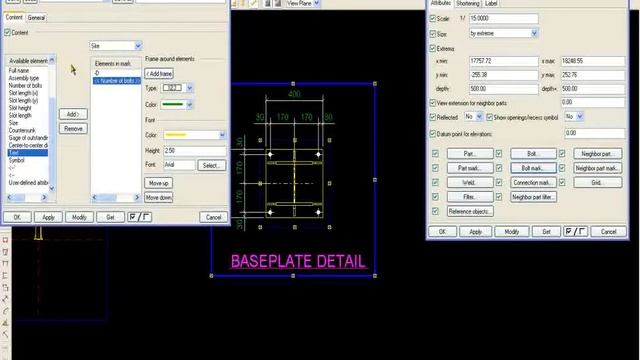Click the x min input field

click(x=503, y=61)
